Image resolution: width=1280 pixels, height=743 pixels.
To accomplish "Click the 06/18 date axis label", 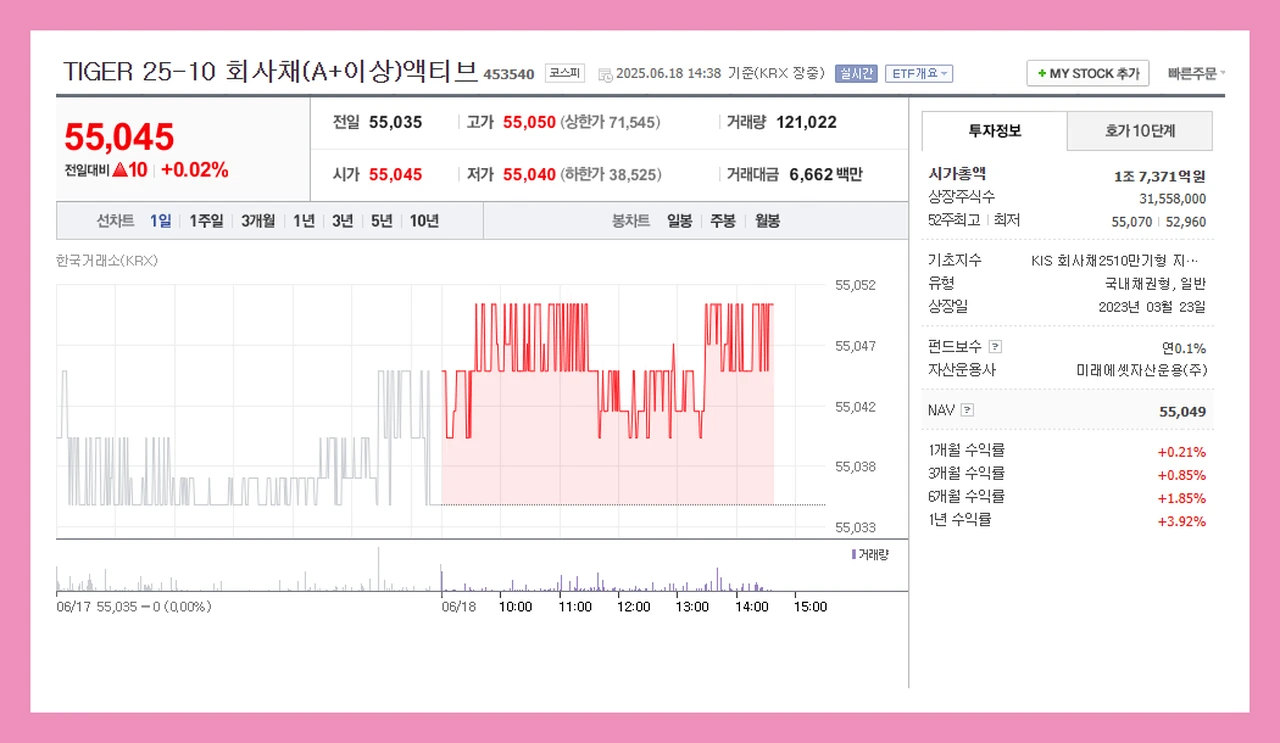I will [459, 606].
